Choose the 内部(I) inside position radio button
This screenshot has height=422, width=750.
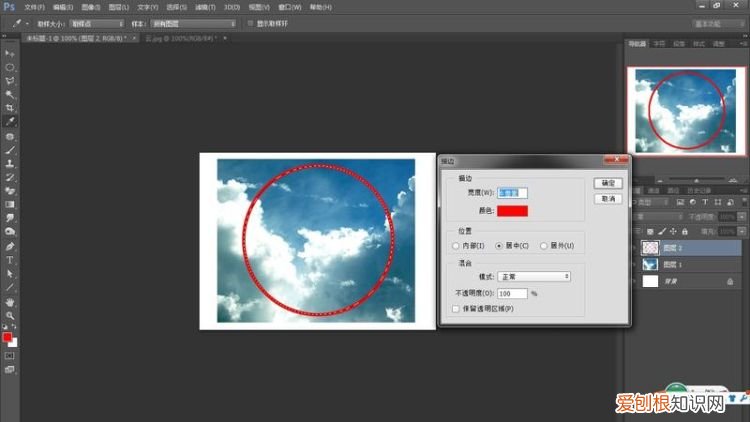pos(456,245)
